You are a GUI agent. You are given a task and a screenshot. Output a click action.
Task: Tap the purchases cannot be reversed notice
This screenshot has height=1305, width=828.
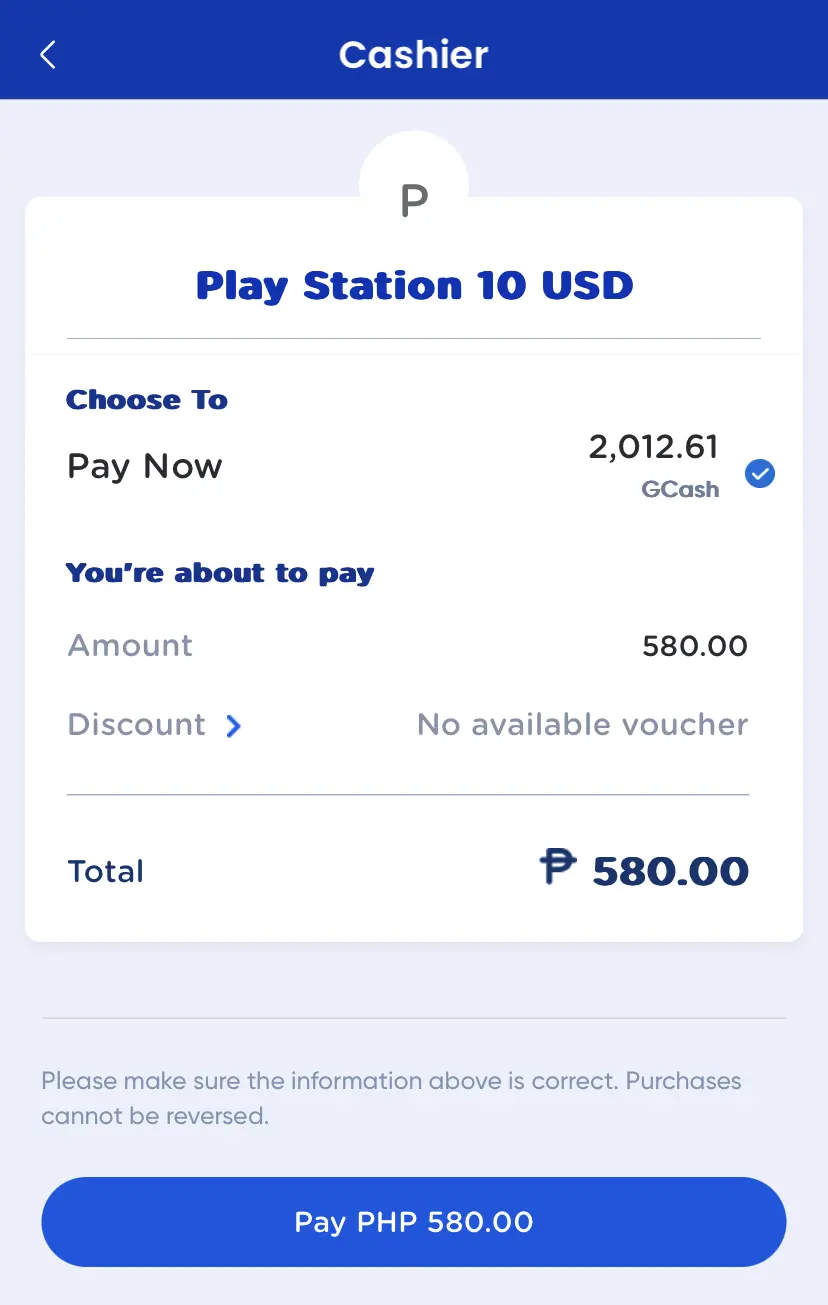tap(391, 1098)
